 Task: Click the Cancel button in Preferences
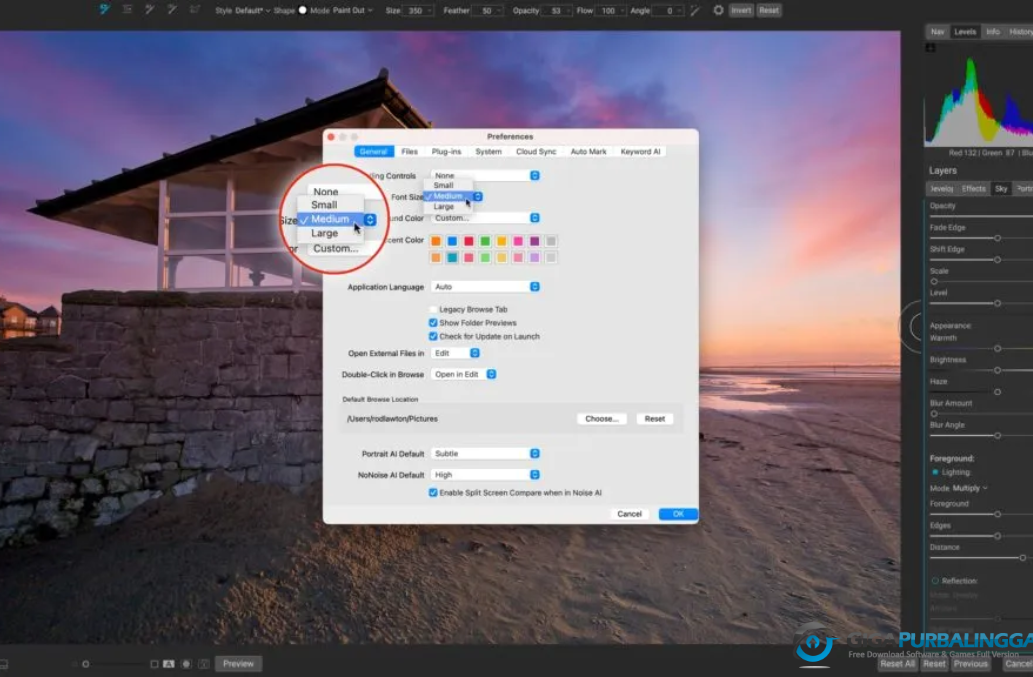[629, 514]
